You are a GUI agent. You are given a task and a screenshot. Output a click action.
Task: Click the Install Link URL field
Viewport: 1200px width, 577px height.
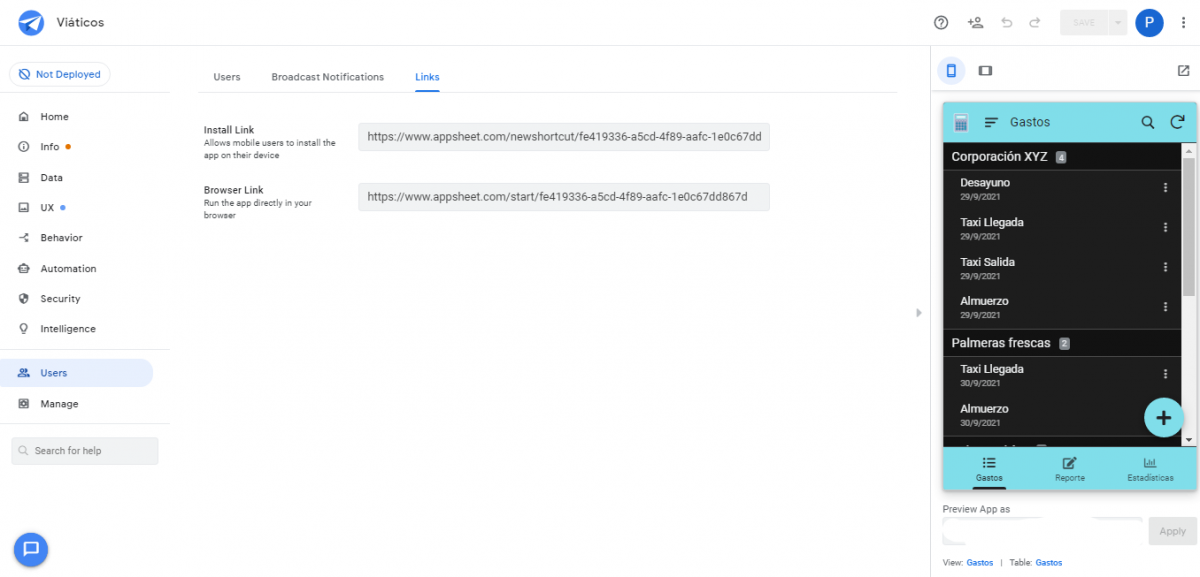click(564, 137)
